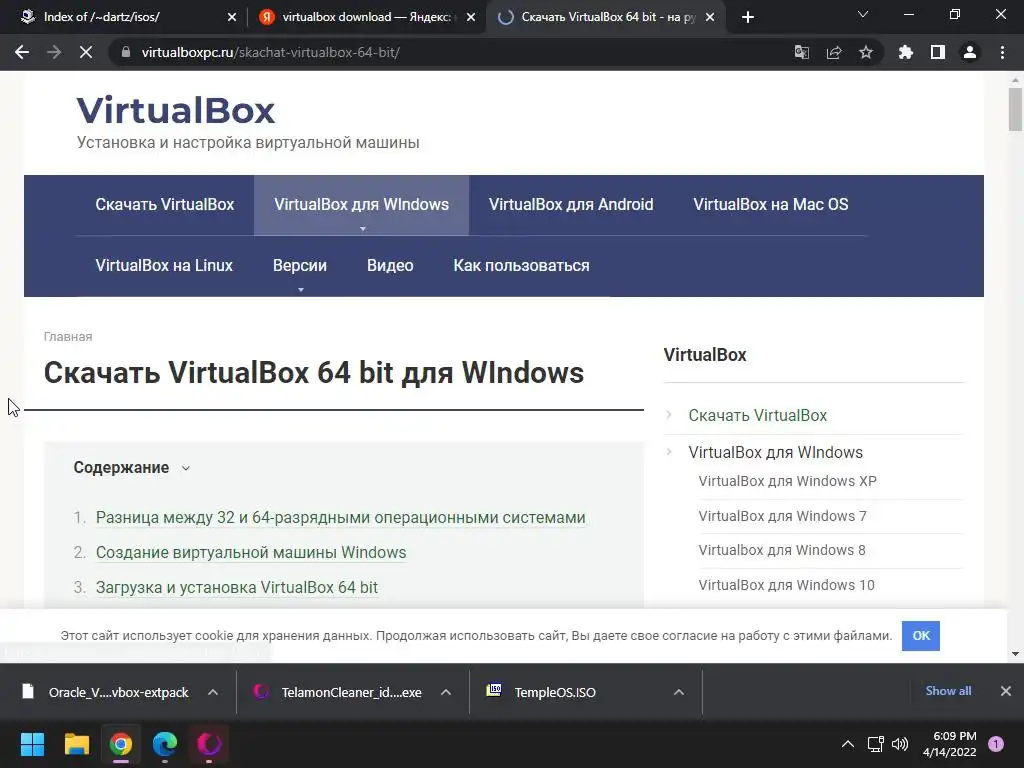This screenshot has width=1024, height=768.
Task: Click the Главная breadcrumb link
Action: [68, 337]
